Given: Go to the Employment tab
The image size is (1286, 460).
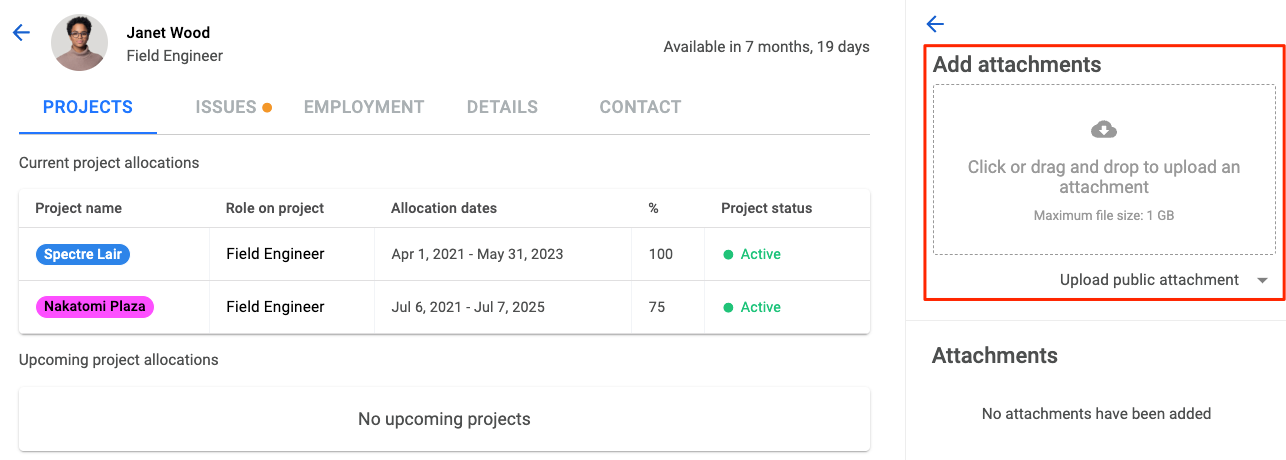Looking at the screenshot, I should click(364, 107).
